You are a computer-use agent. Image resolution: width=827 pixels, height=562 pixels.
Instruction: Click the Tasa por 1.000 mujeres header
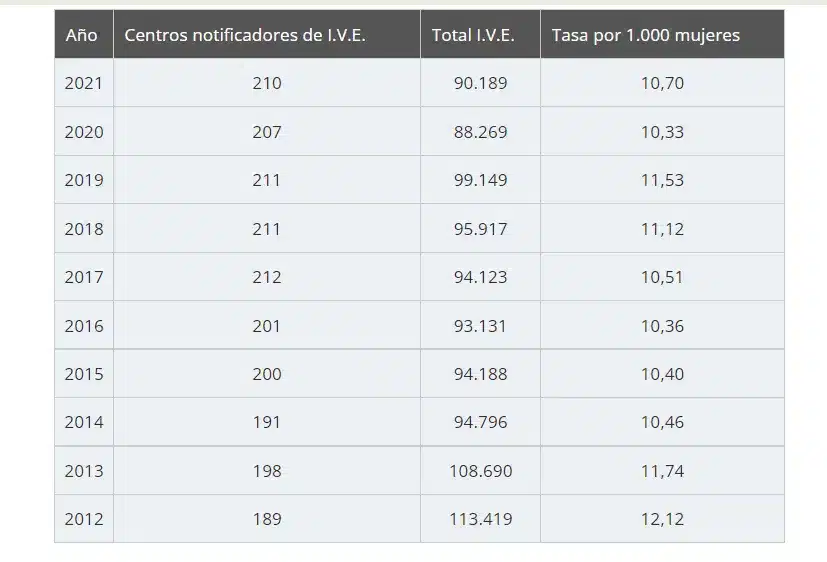[x=646, y=35]
